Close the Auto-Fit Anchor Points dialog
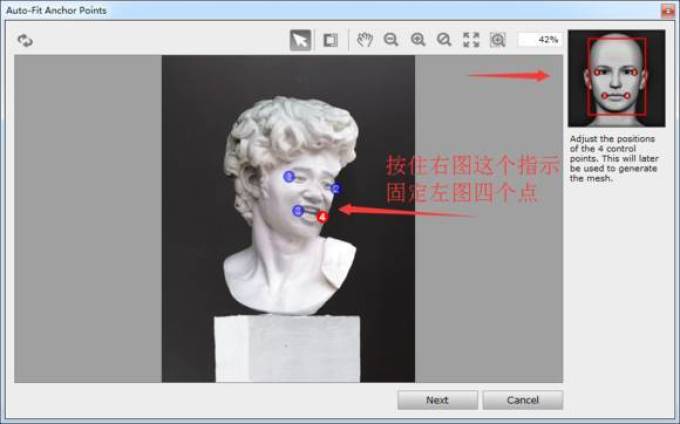 point(668,10)
